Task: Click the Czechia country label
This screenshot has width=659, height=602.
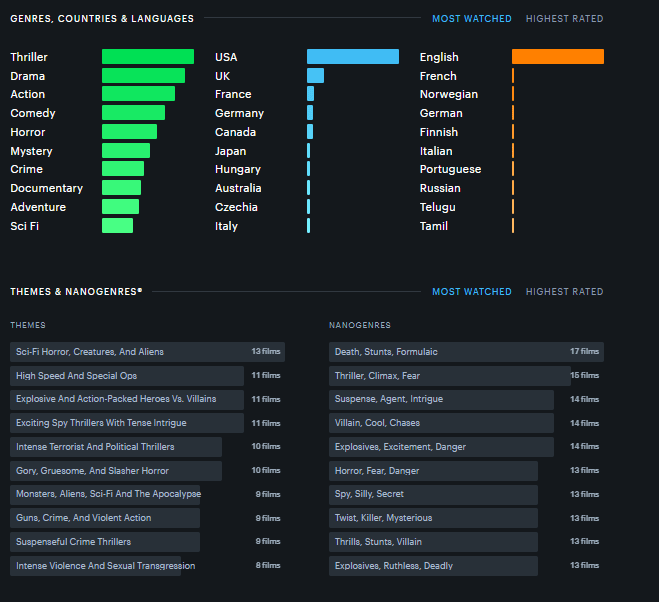Action: click(236, 207)
